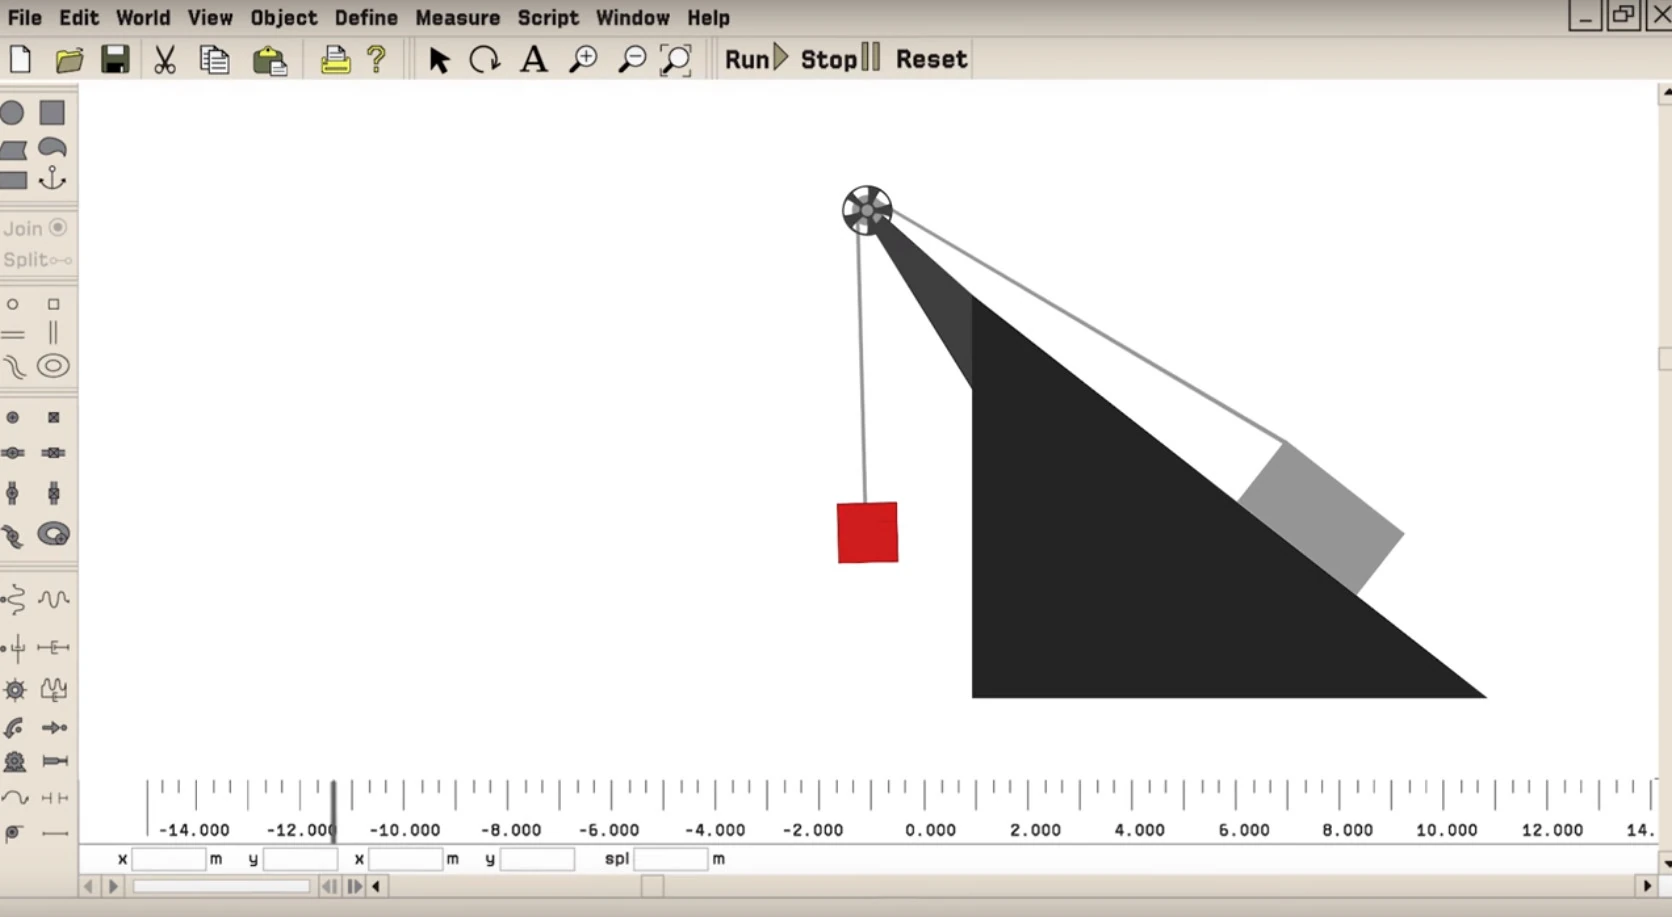Open the Measure menu
This screenshot has height=917, width=1672.
pos(458,18)
